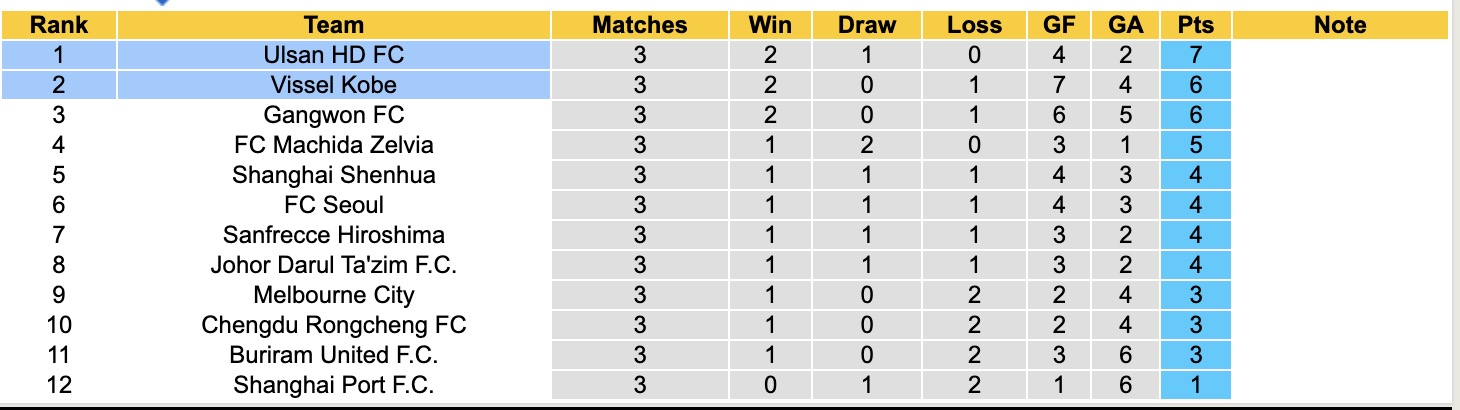Click the Pts column header
The height and width of the screenshot is (410, 1460).
click(1196, 25)
